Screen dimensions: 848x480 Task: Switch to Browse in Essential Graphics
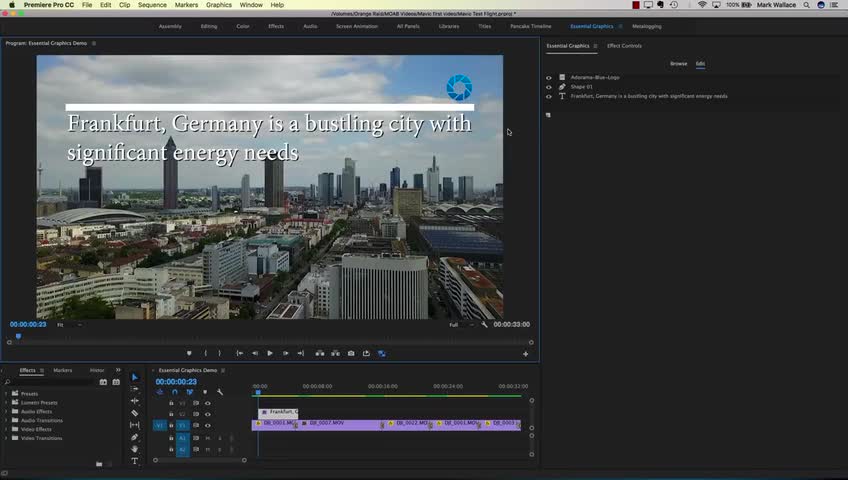[678, 64]
